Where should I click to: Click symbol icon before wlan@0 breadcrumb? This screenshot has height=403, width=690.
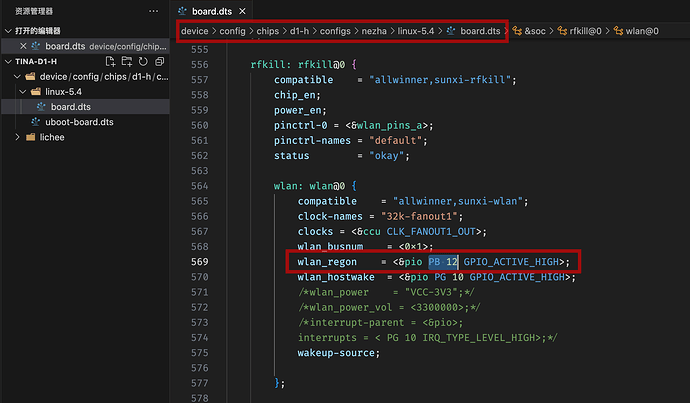[x=618, y=31]
